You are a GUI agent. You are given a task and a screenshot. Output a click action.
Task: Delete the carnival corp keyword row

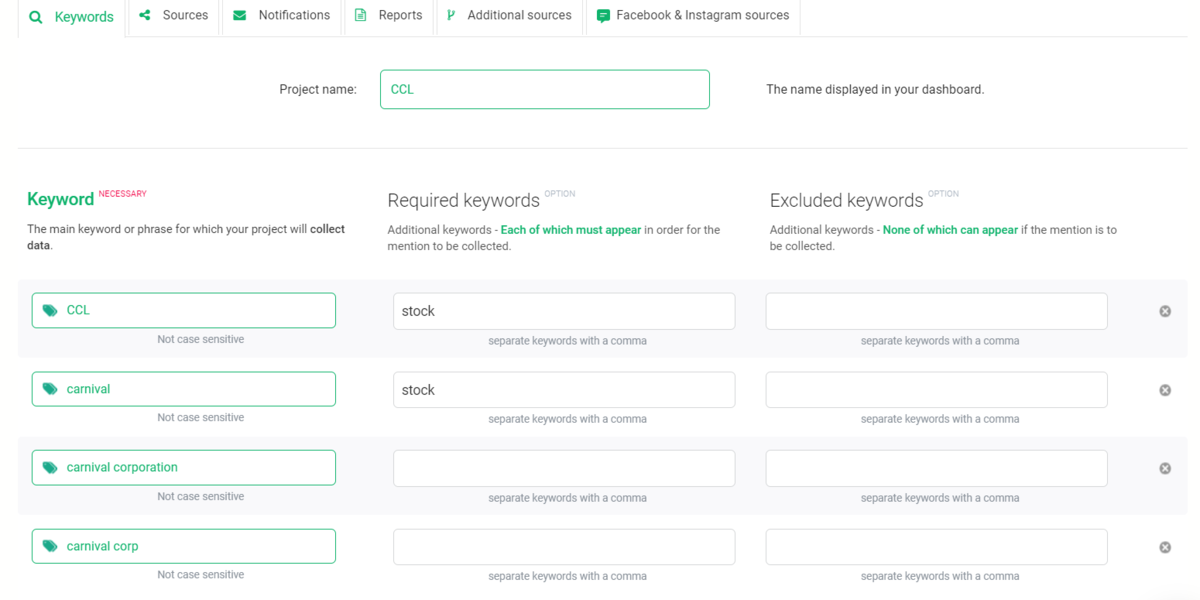coord(1165,547)
